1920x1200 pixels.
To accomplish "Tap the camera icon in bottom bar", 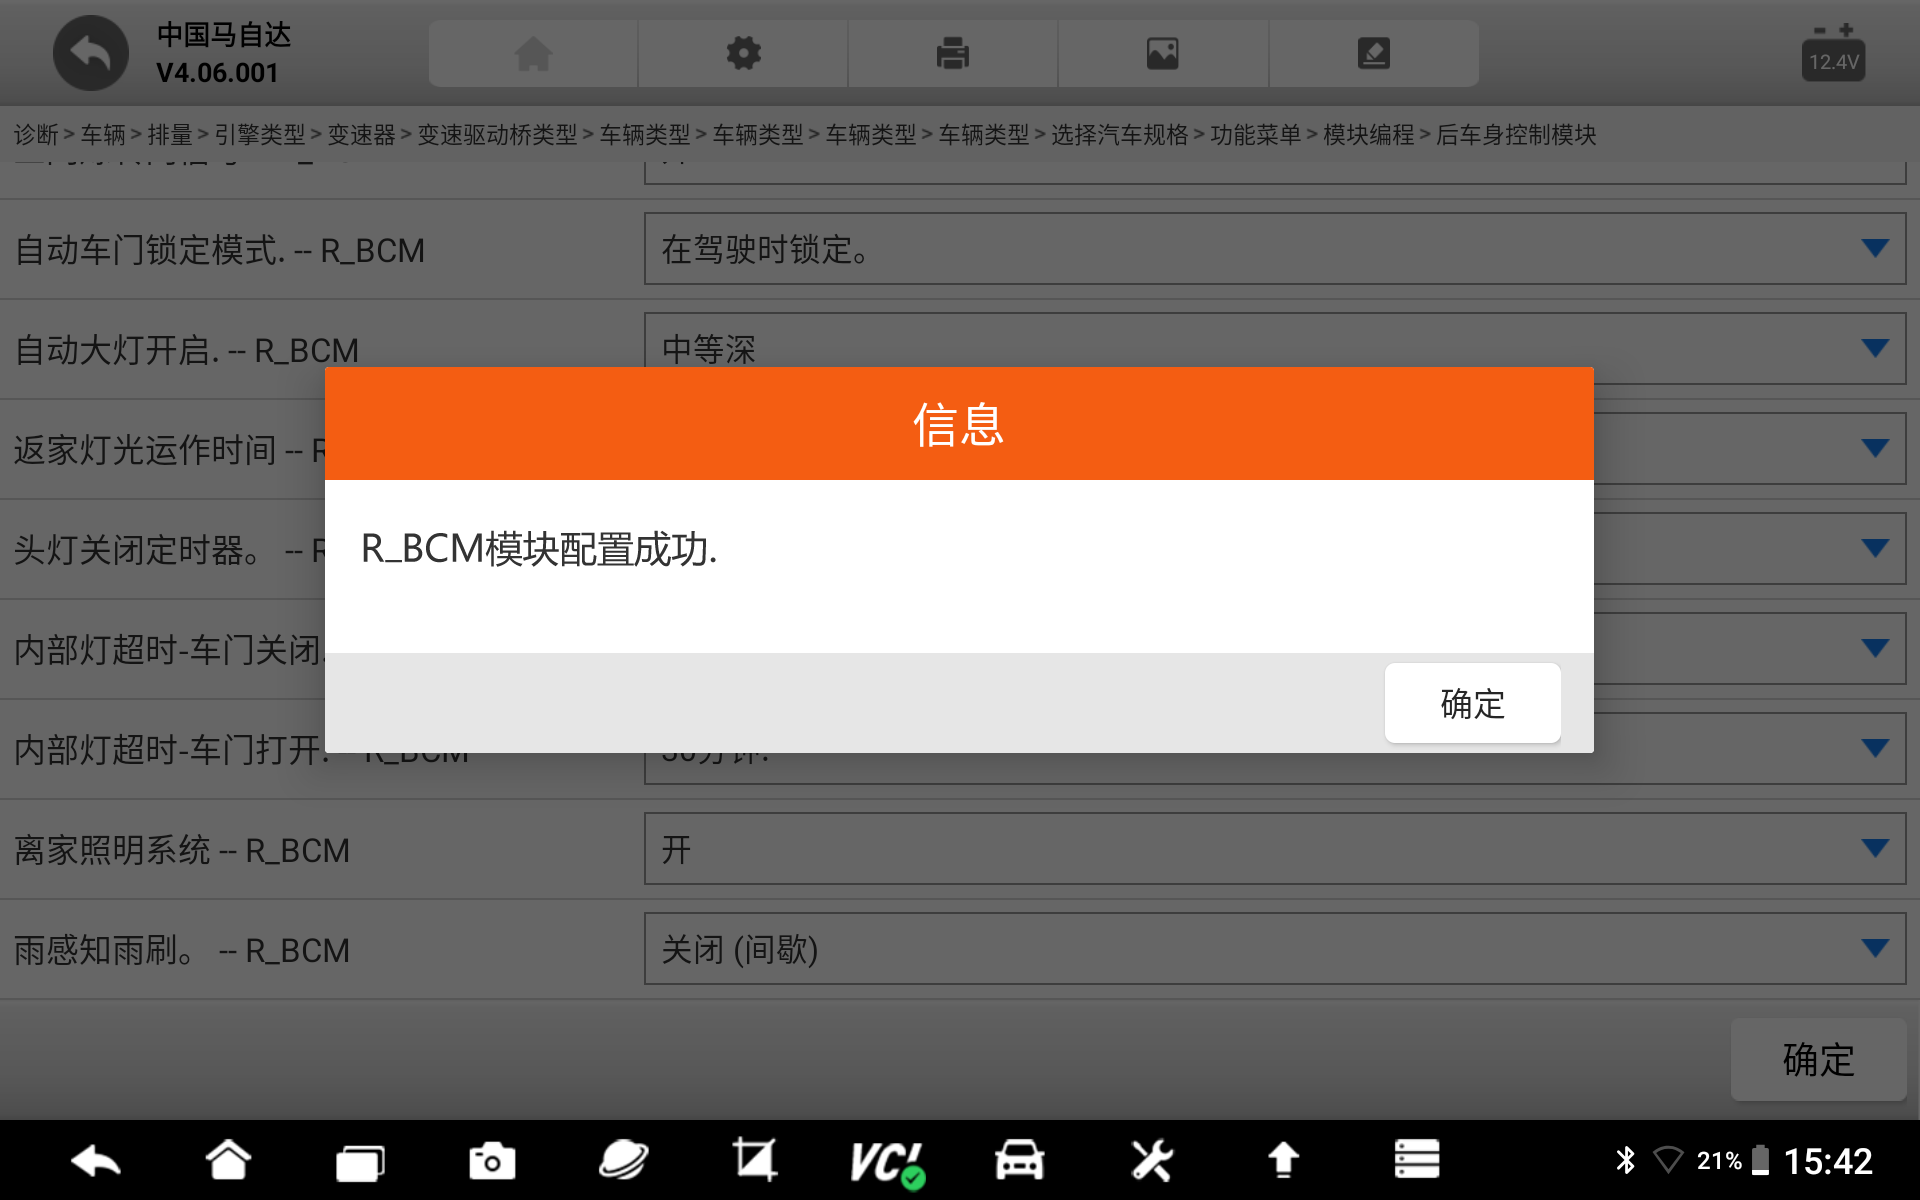I will (x=491, y=1161).
